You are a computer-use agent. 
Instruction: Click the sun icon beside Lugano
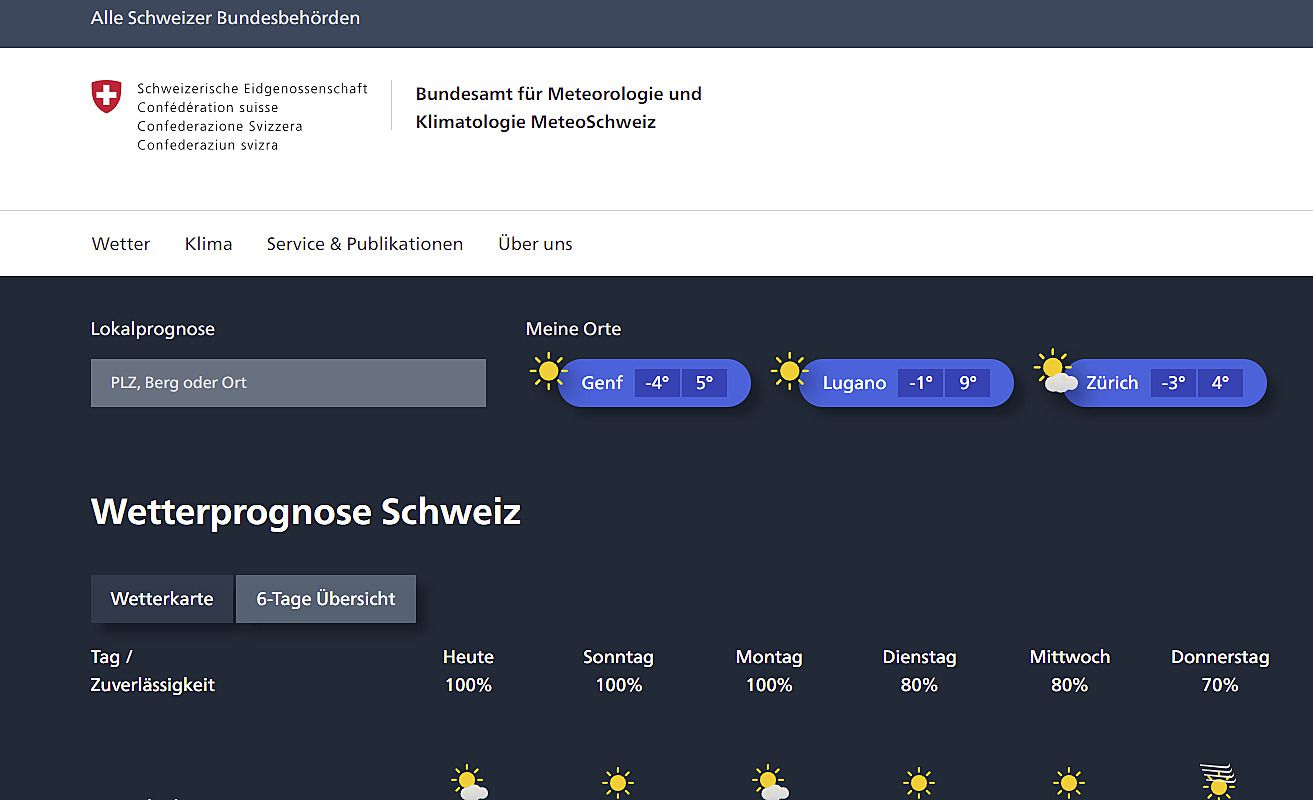pos(789,371)
